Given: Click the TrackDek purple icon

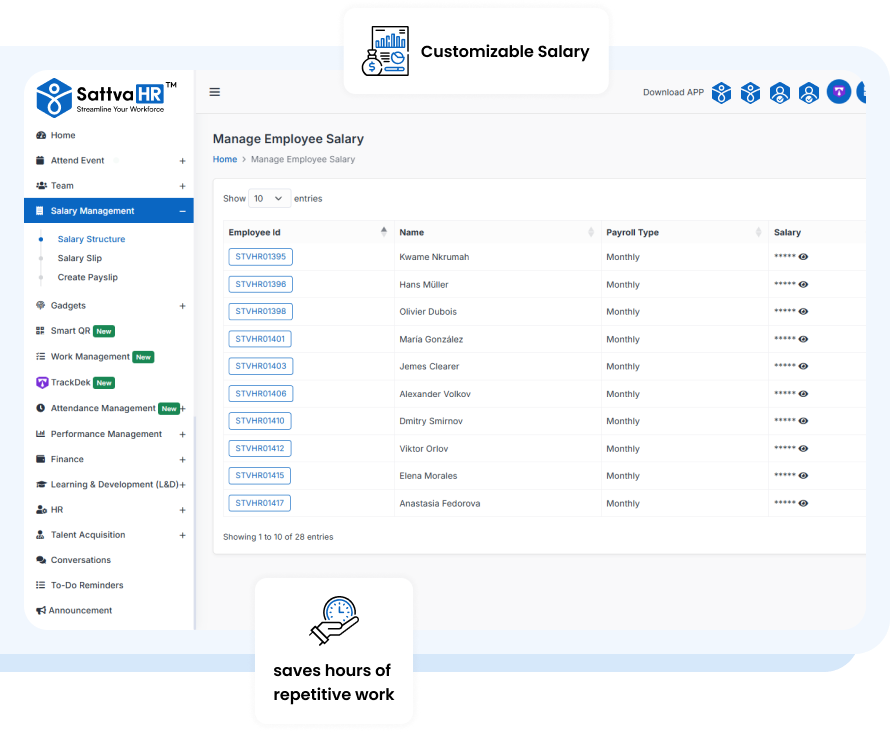Looking at the screenshot, I should tap(41, 382).
